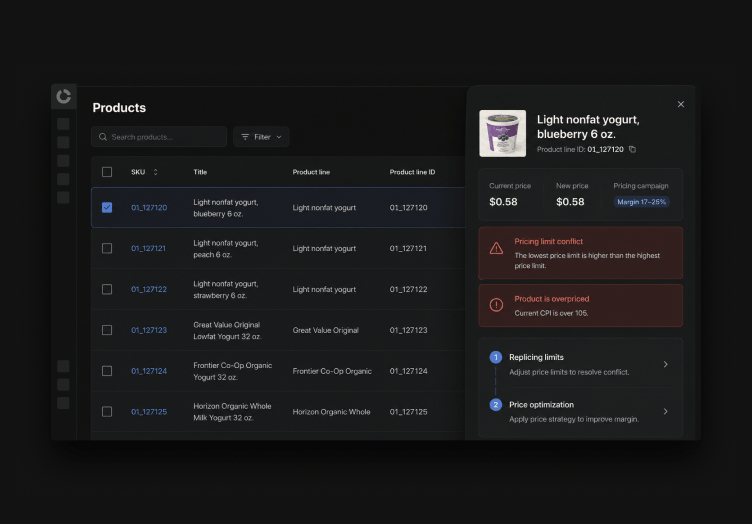Check the row 01_127121 checkbox
This screenshot has height=524, width=752.
(x=107, y=248)
